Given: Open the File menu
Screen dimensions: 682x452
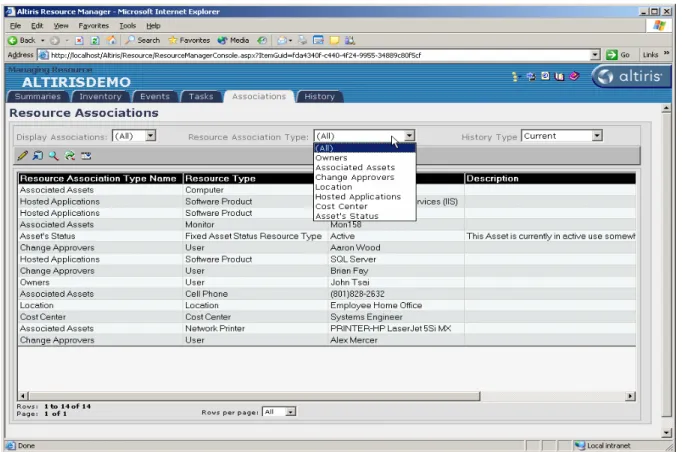Looking at the screenshot, I should (15, 26).
